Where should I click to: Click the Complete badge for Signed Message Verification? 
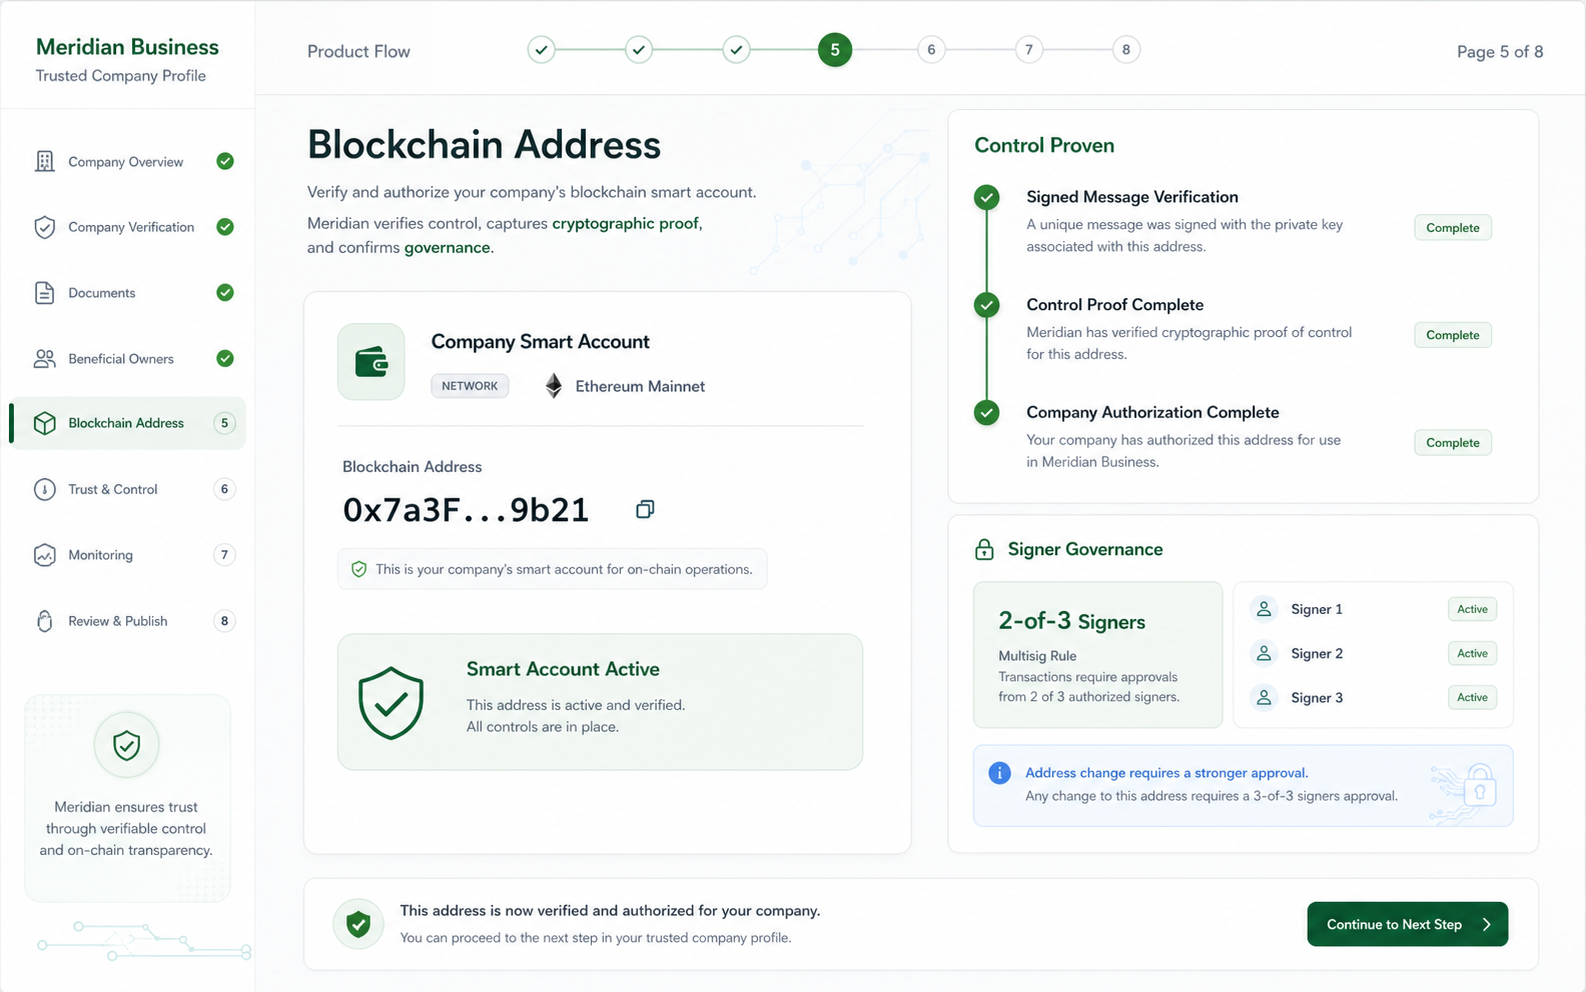pyautogui.click(x=1452, y=228)
